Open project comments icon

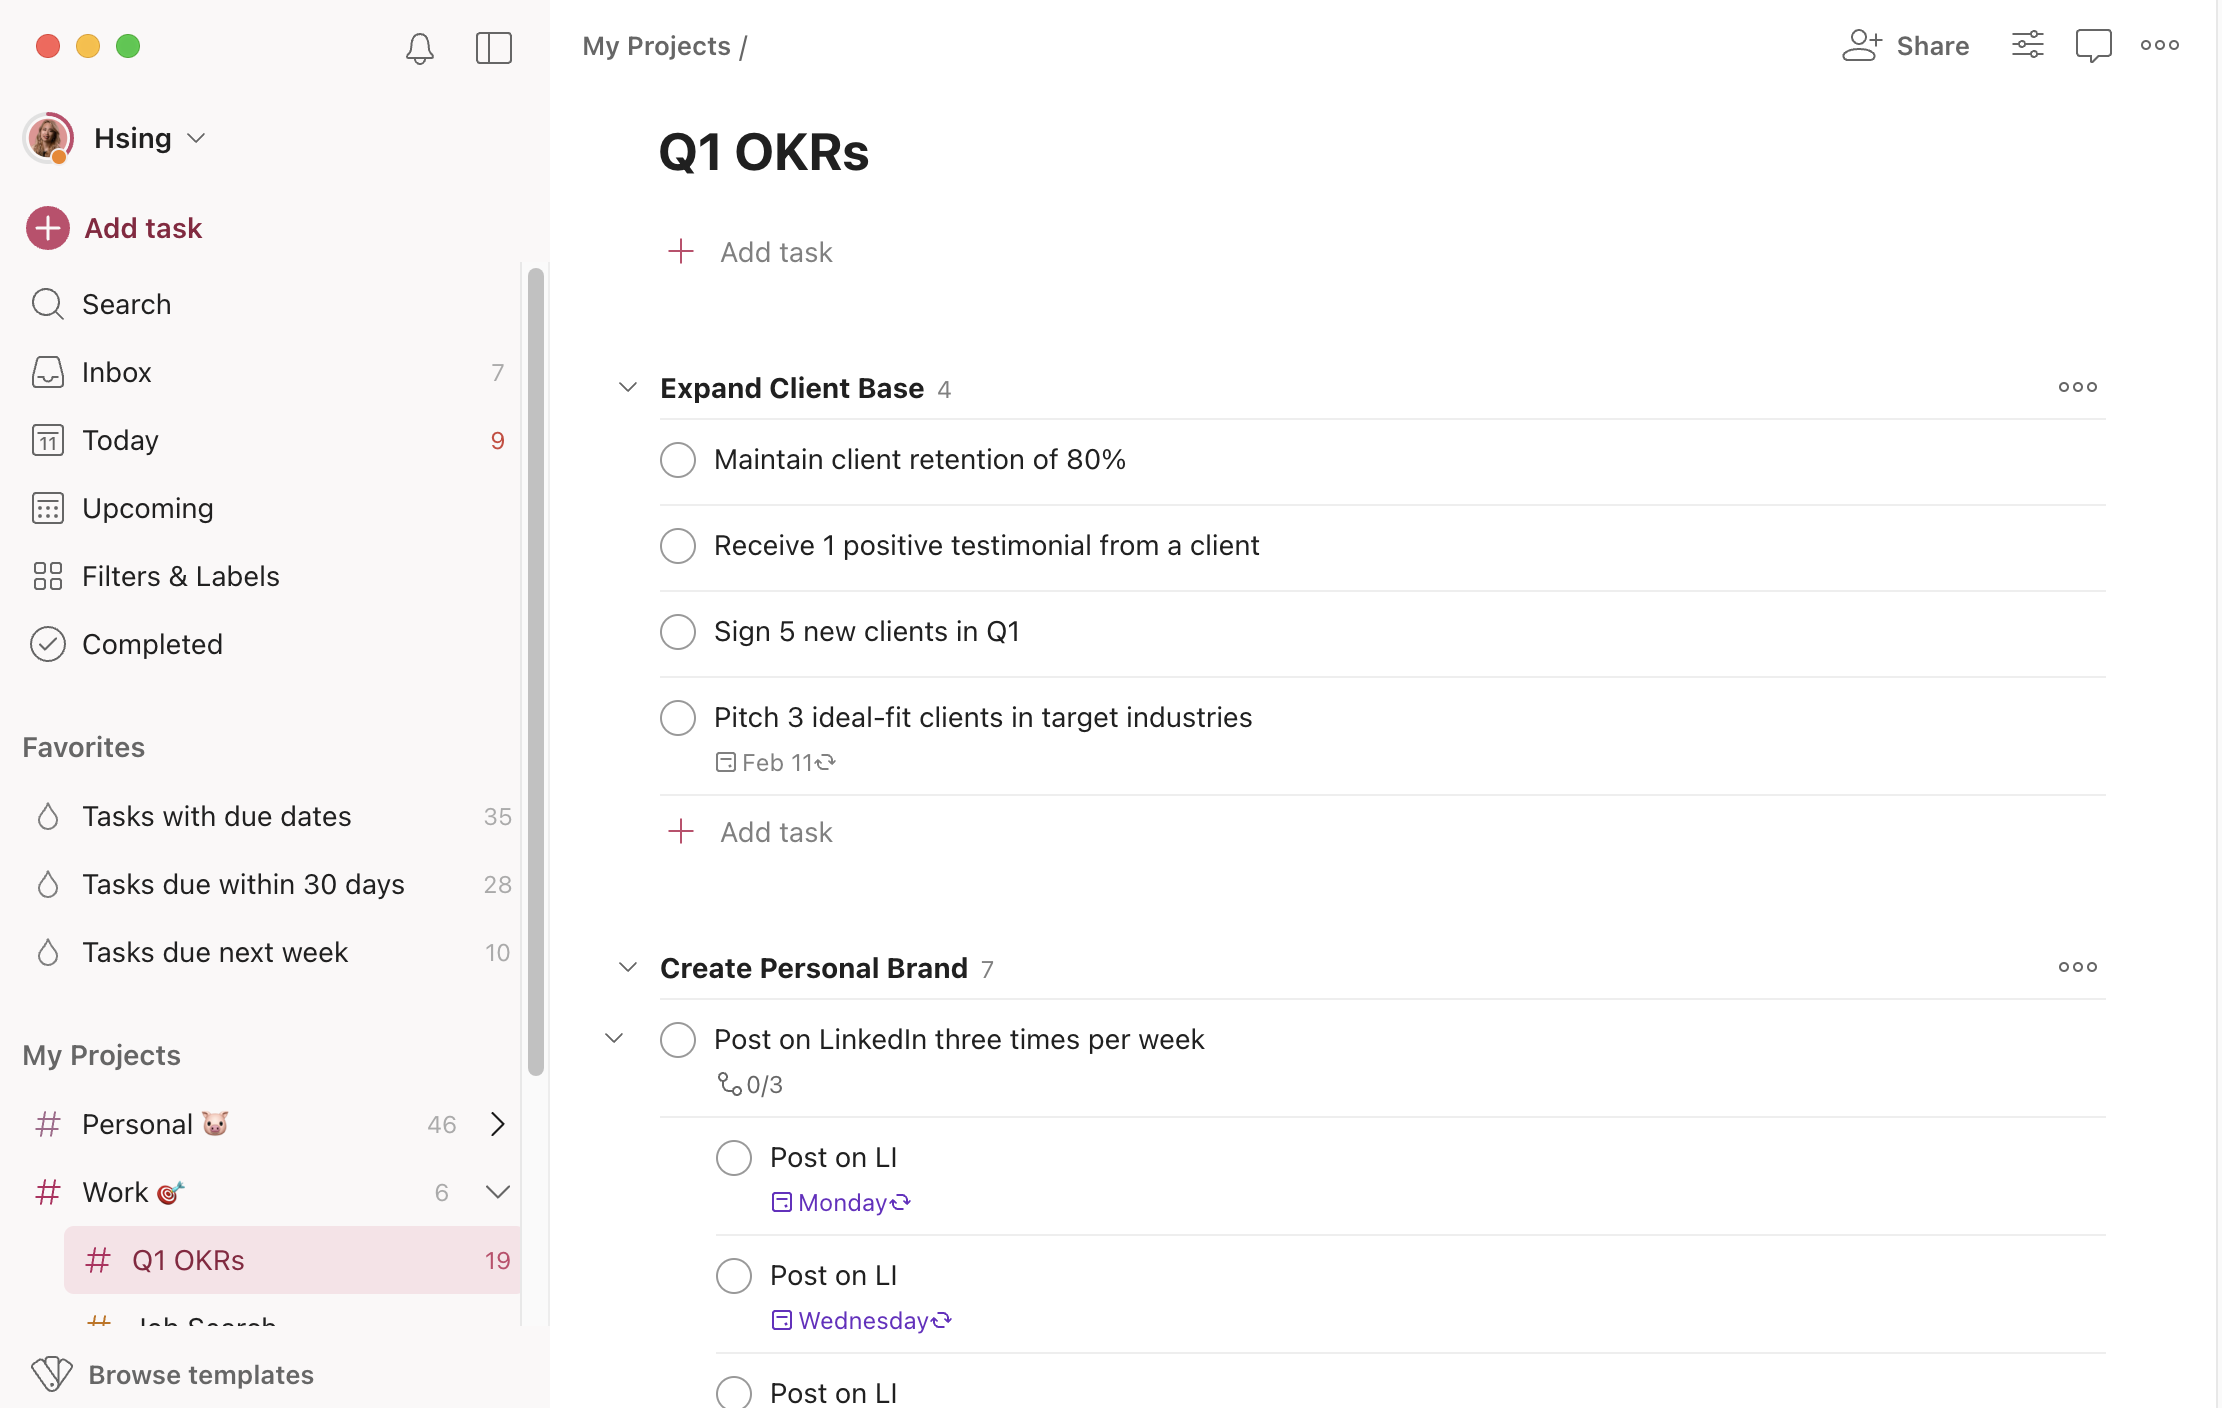[x=2093, y=45]
